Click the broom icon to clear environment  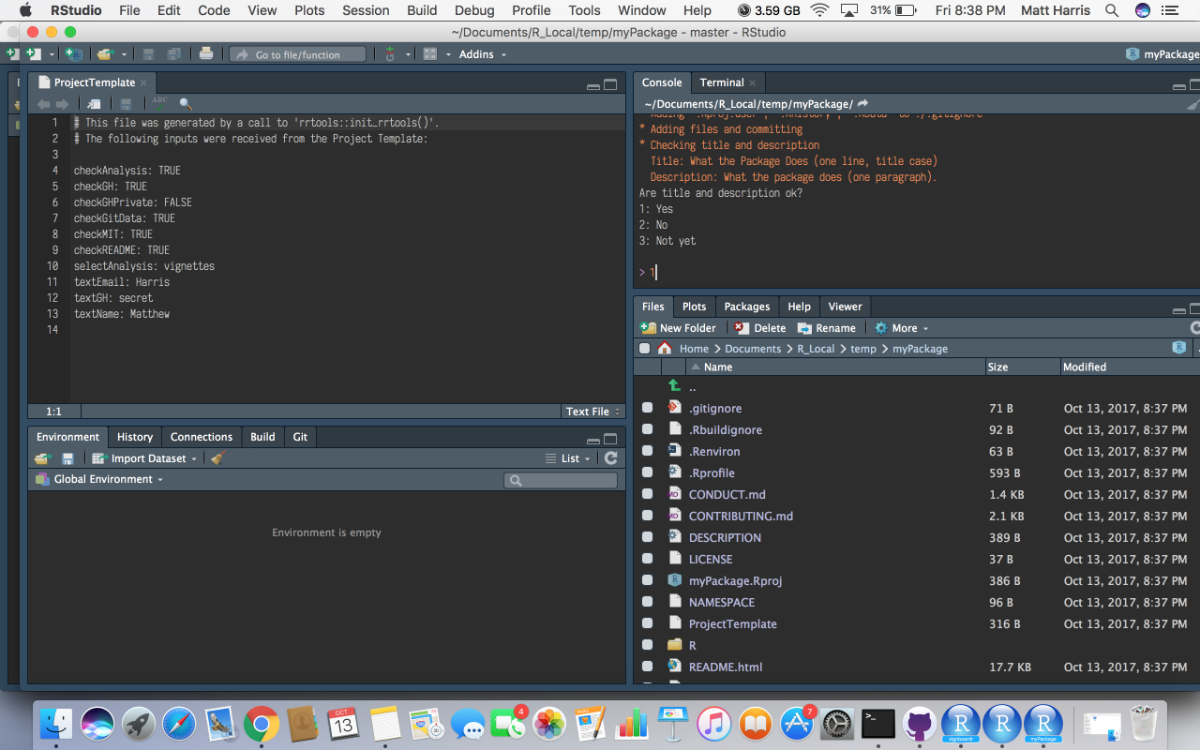pyautogui.click(x=218, y=458)
